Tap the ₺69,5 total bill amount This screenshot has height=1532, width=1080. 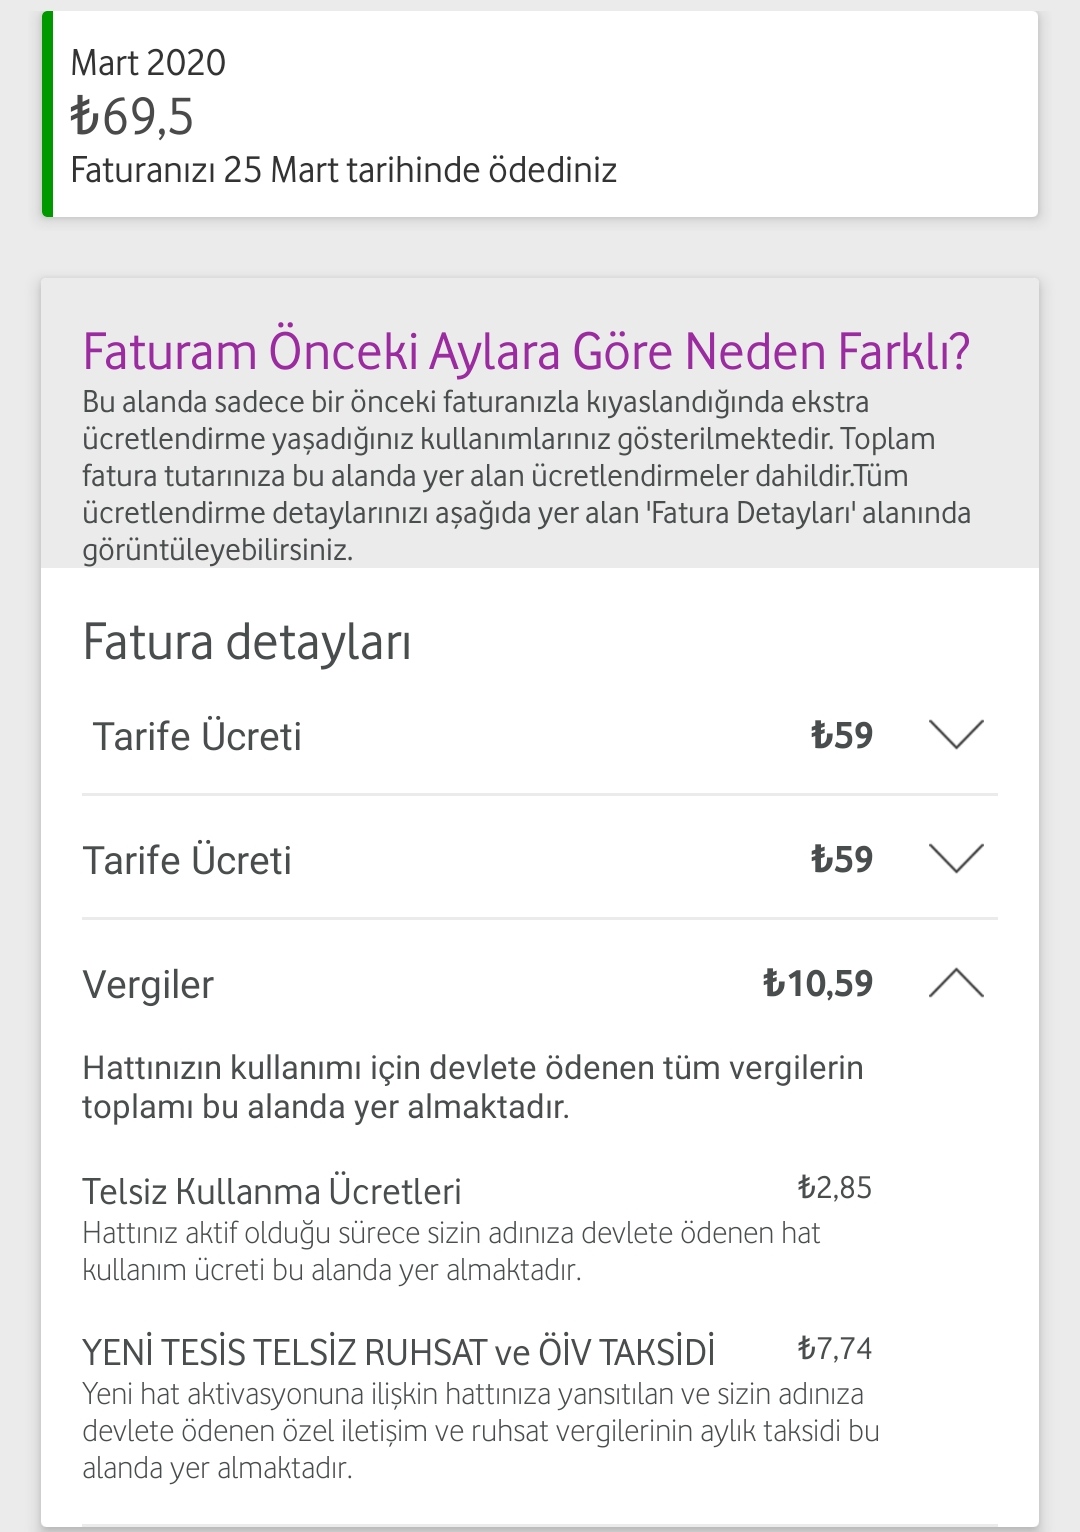(x=132, y=116)
